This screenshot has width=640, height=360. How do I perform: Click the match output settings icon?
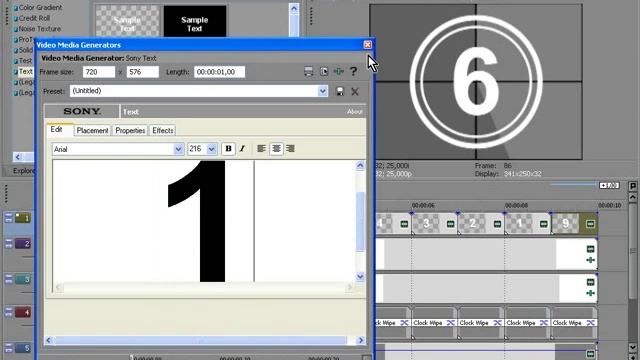coord(309,71)
